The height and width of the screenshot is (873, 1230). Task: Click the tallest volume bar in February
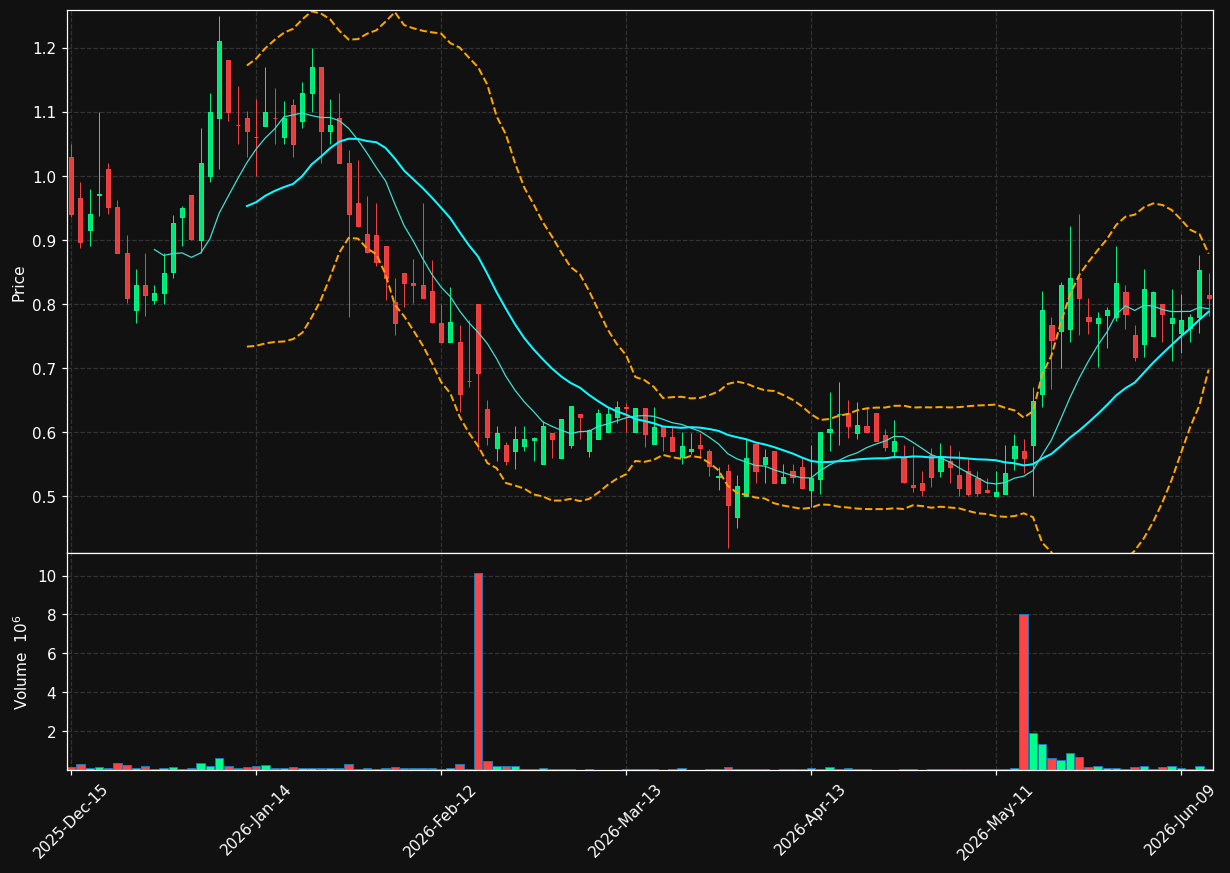point(478,672)
